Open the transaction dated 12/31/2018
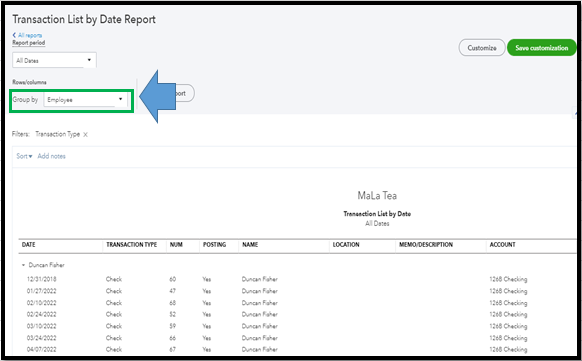Screen dimensions: 582x361 [x=42, y=279]
